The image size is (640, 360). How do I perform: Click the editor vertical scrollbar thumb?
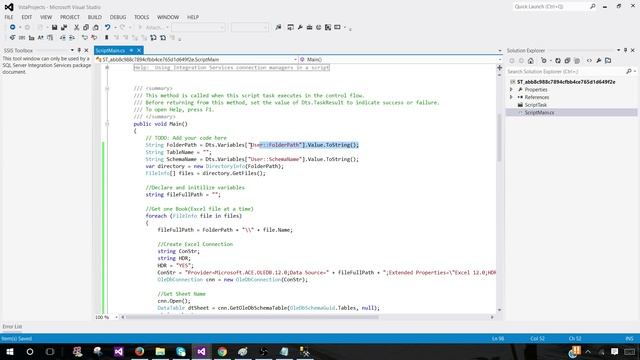[x=499, y=138]
